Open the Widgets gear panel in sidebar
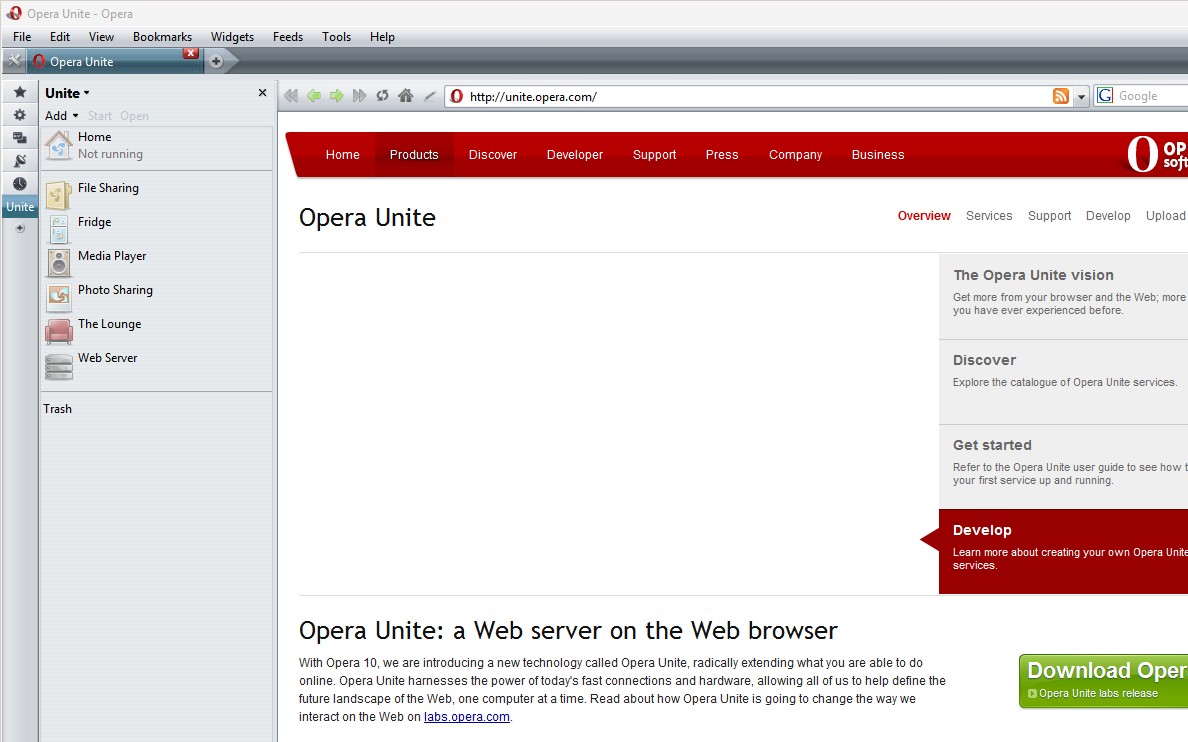Viewport: 1188px width, 742px height. (19, 115)
